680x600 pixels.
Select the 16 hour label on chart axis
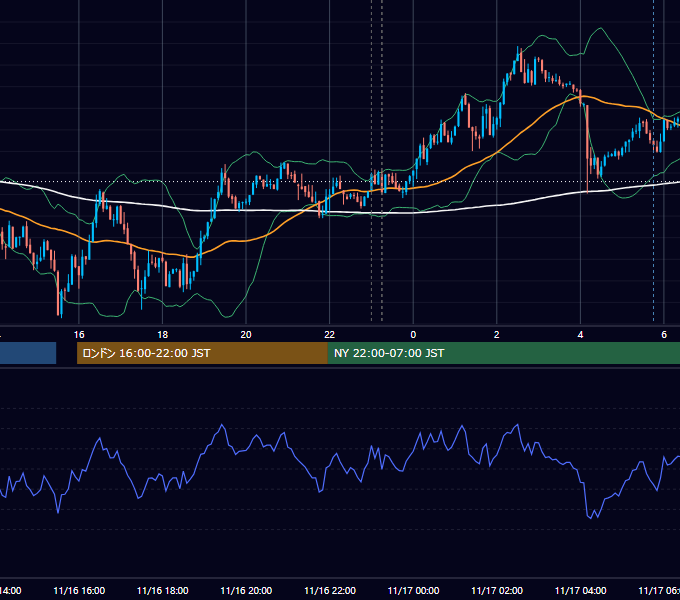(x=79, y=335)
